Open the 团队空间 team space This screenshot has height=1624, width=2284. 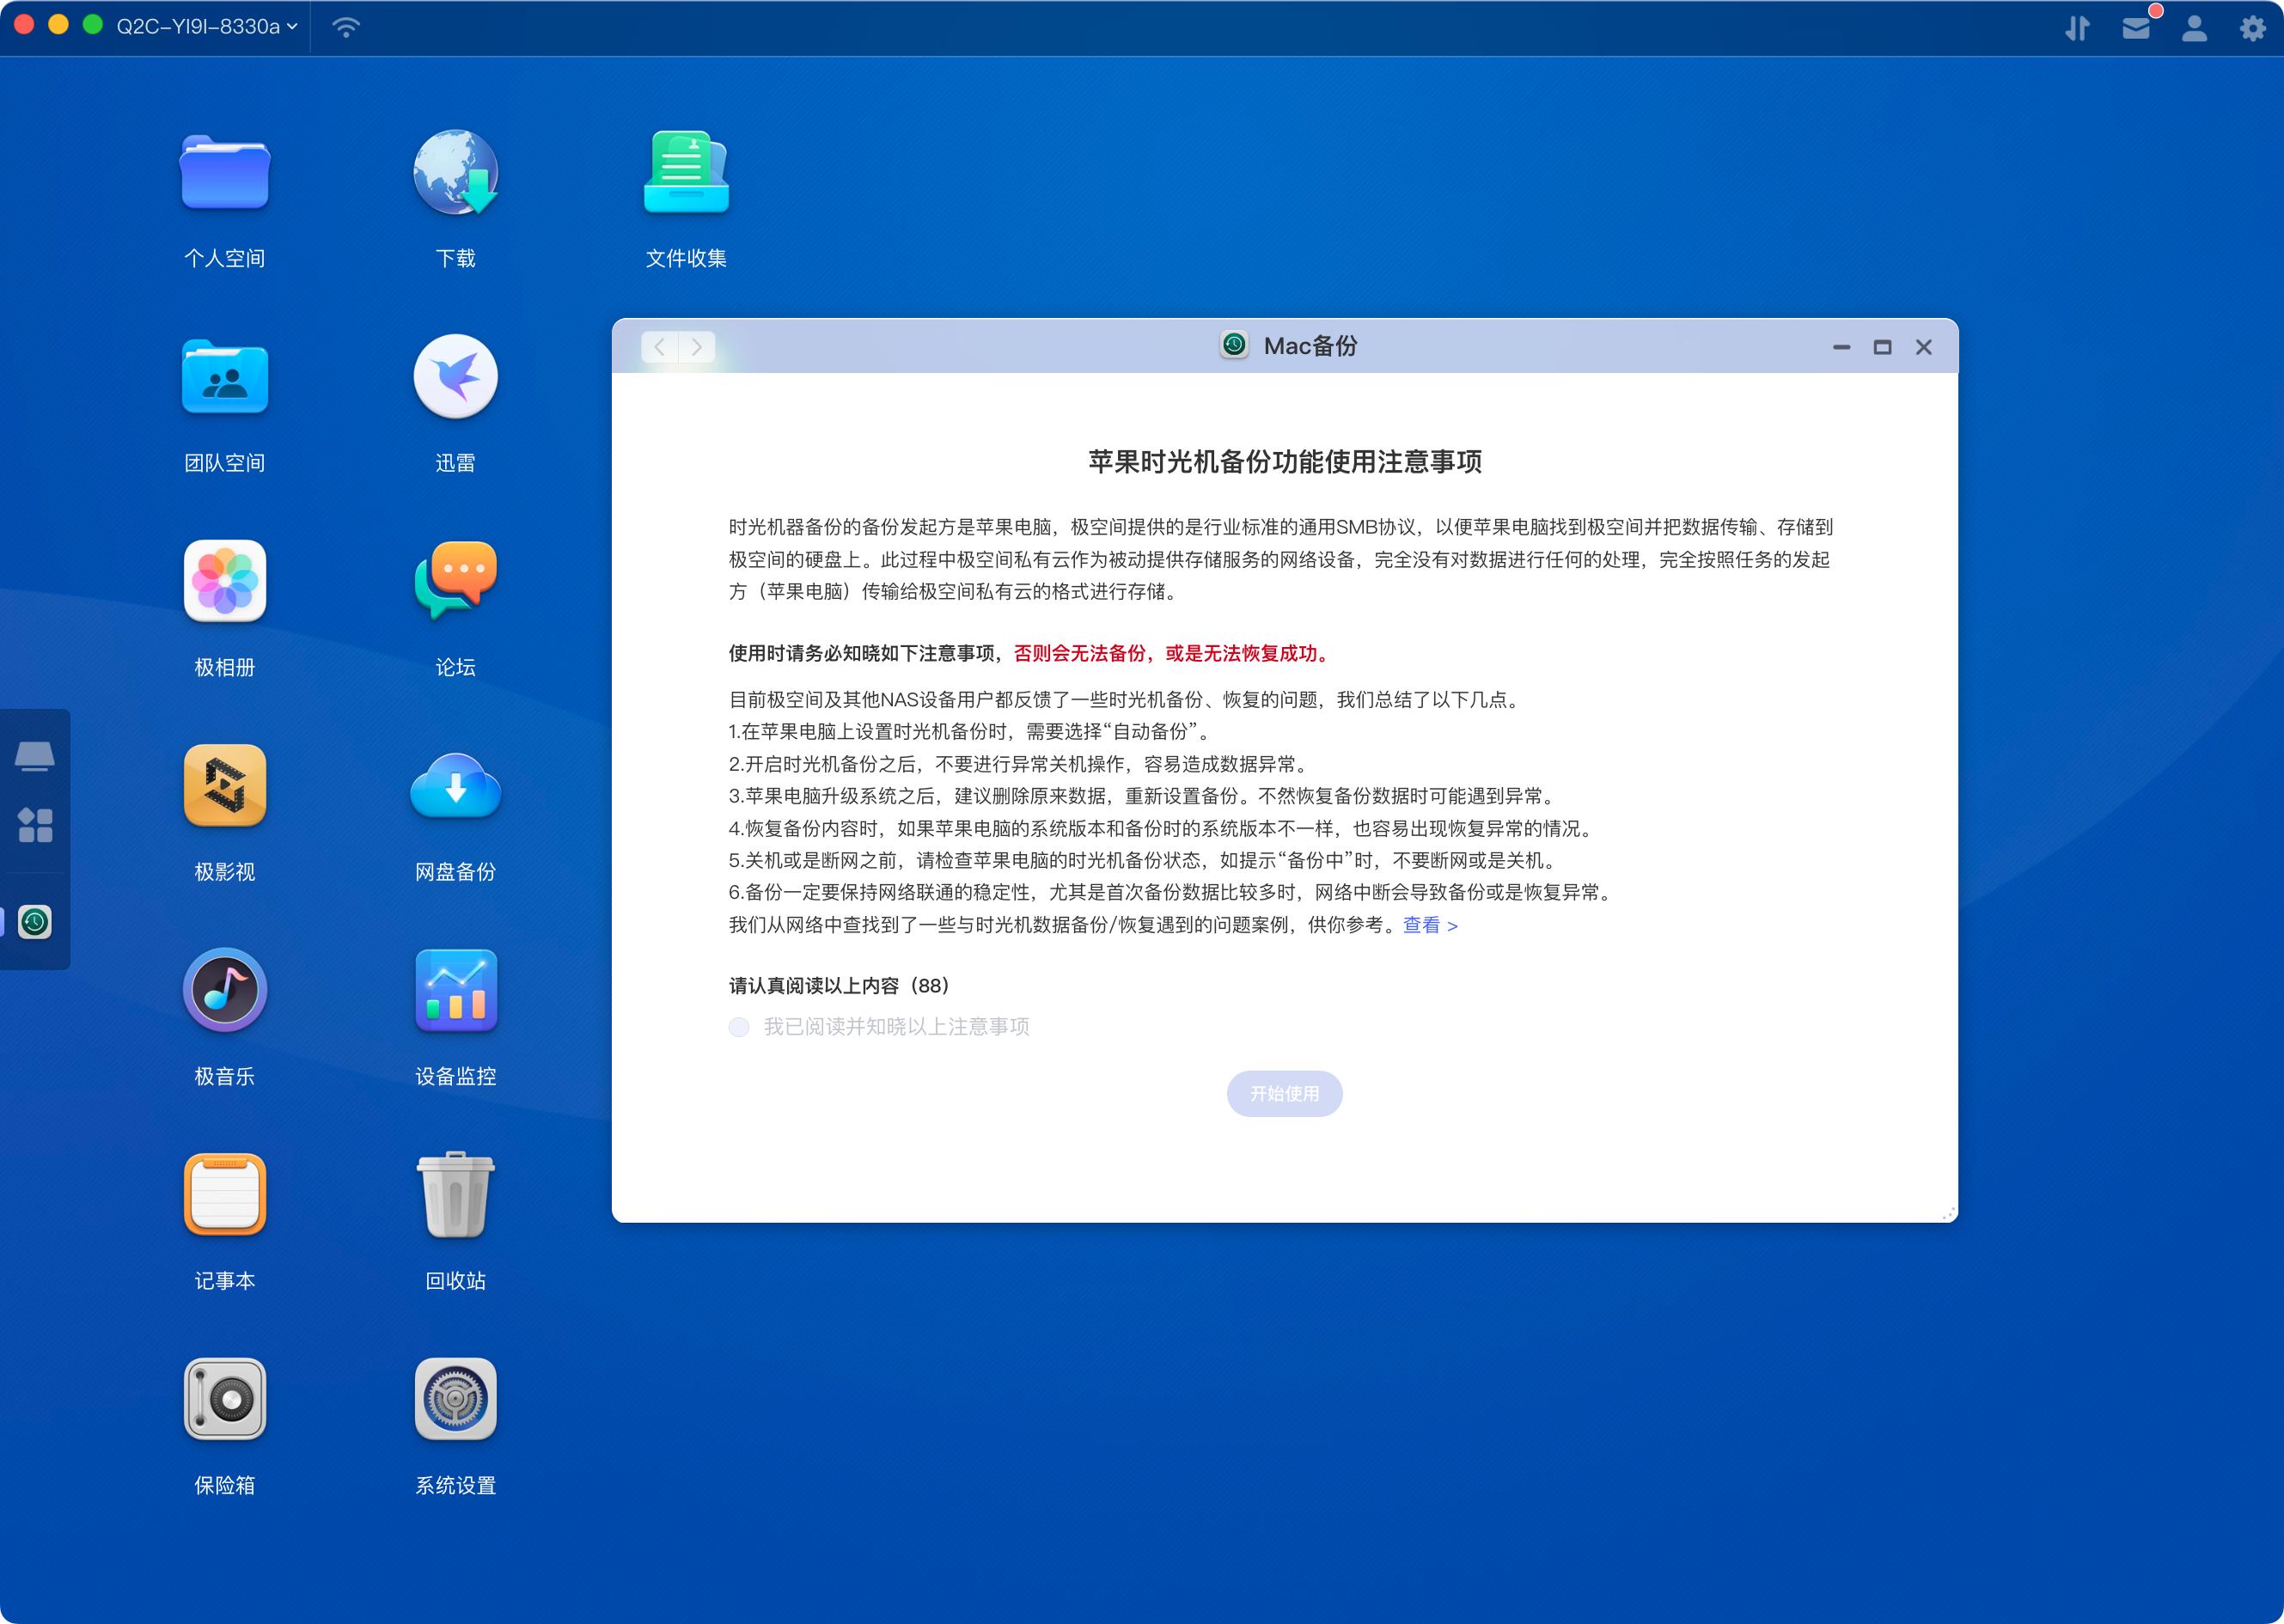click(224, 377)
